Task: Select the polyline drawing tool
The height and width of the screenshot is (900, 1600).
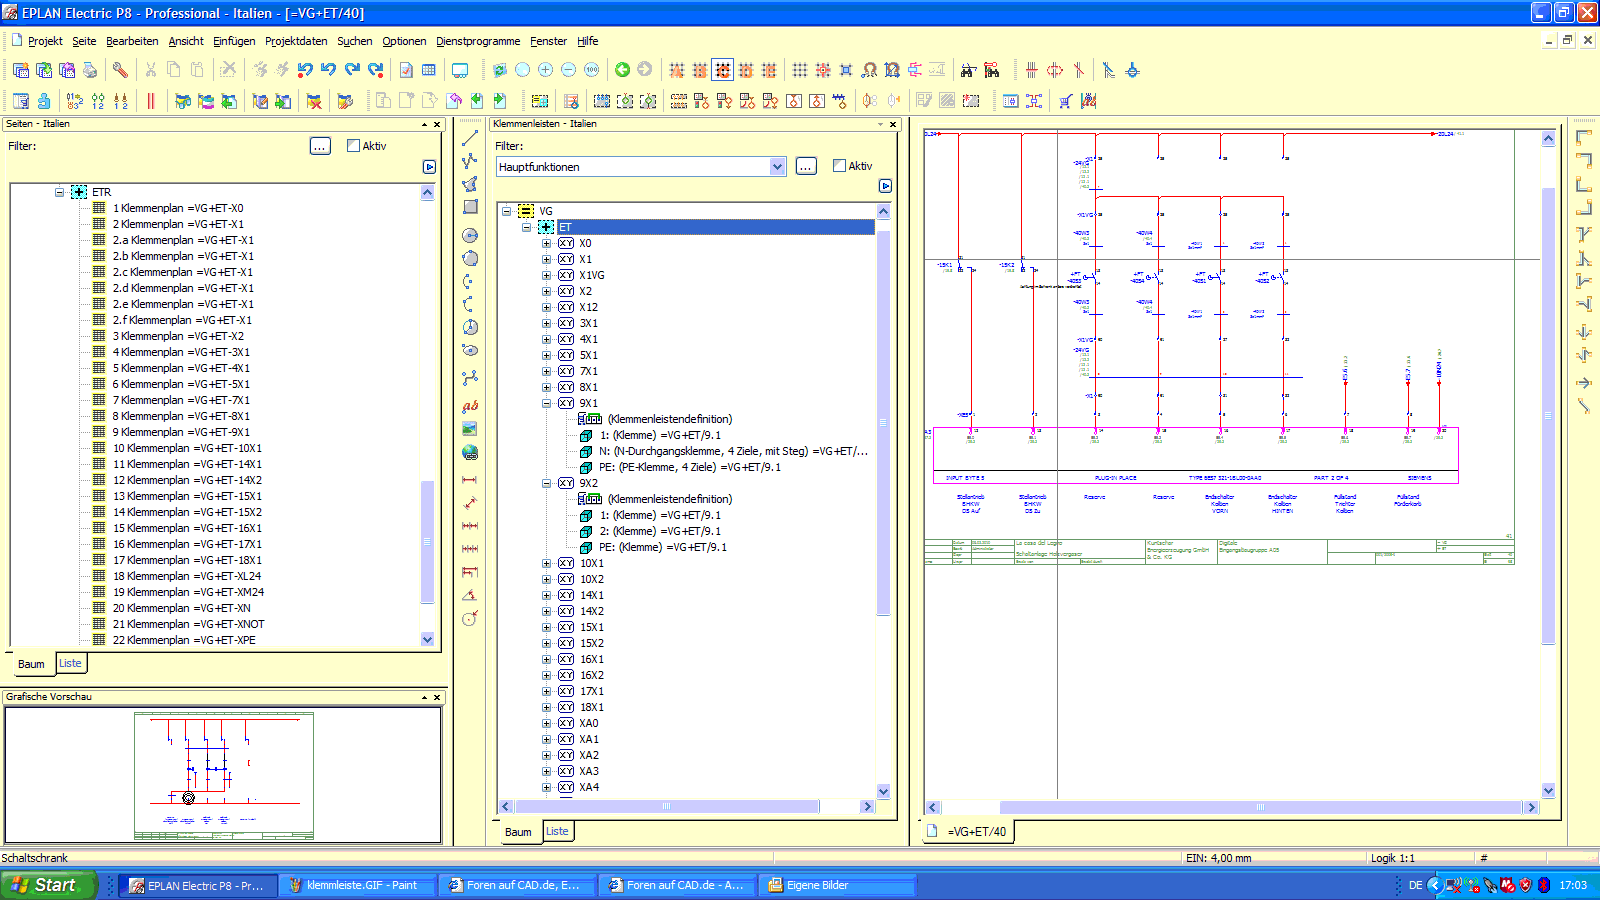Action: [470, 161]
